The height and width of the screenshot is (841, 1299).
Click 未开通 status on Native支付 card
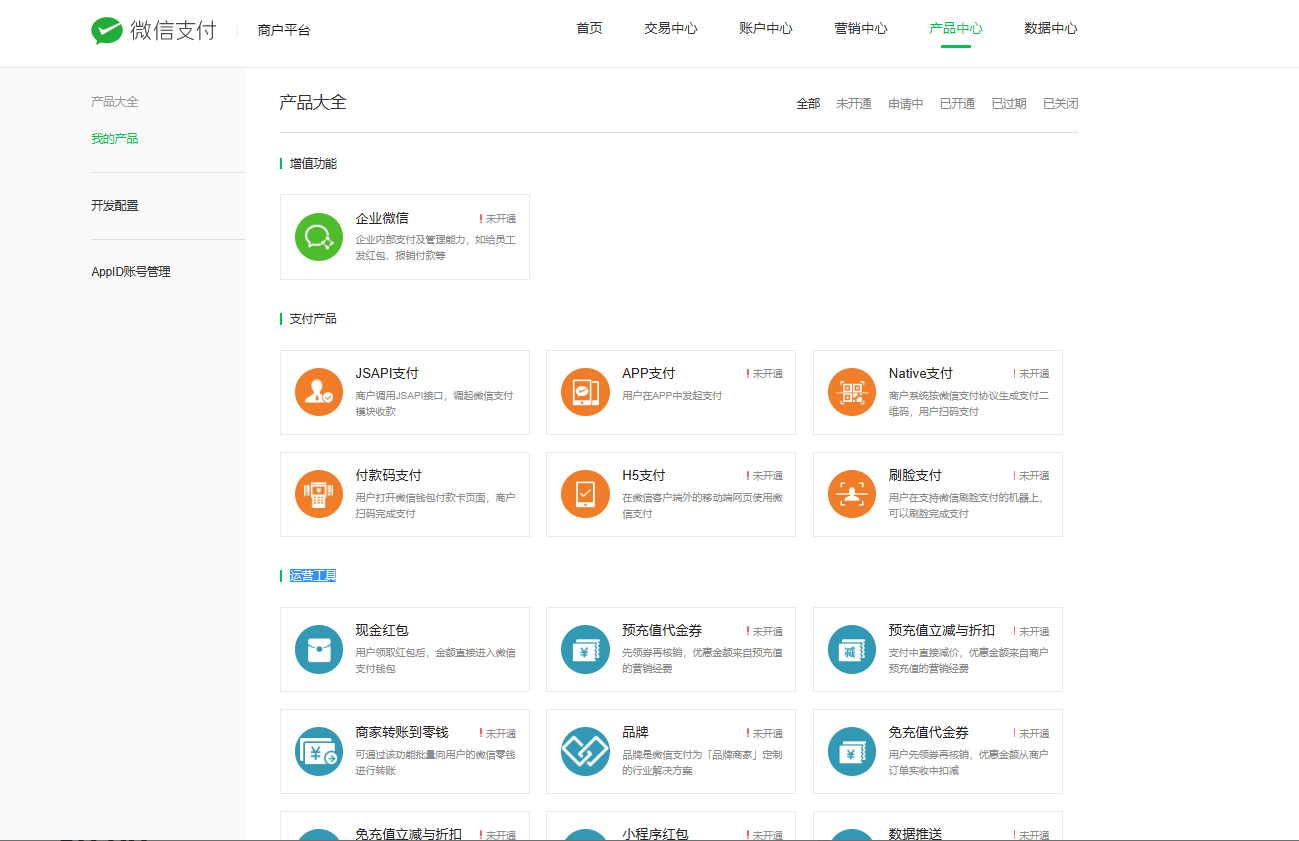pos(1031,374)
